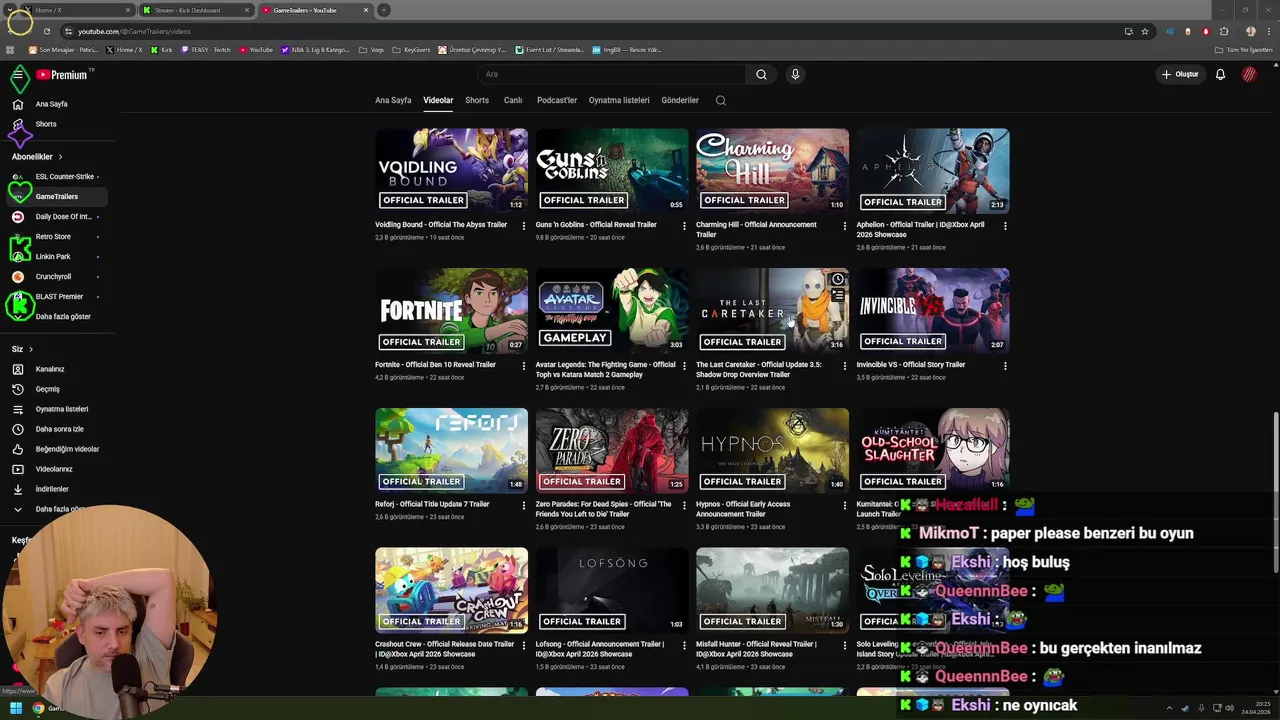Open the YouTube account avatar menu
Viewport: 1280px width, 720px height.
coord(1250,74)
